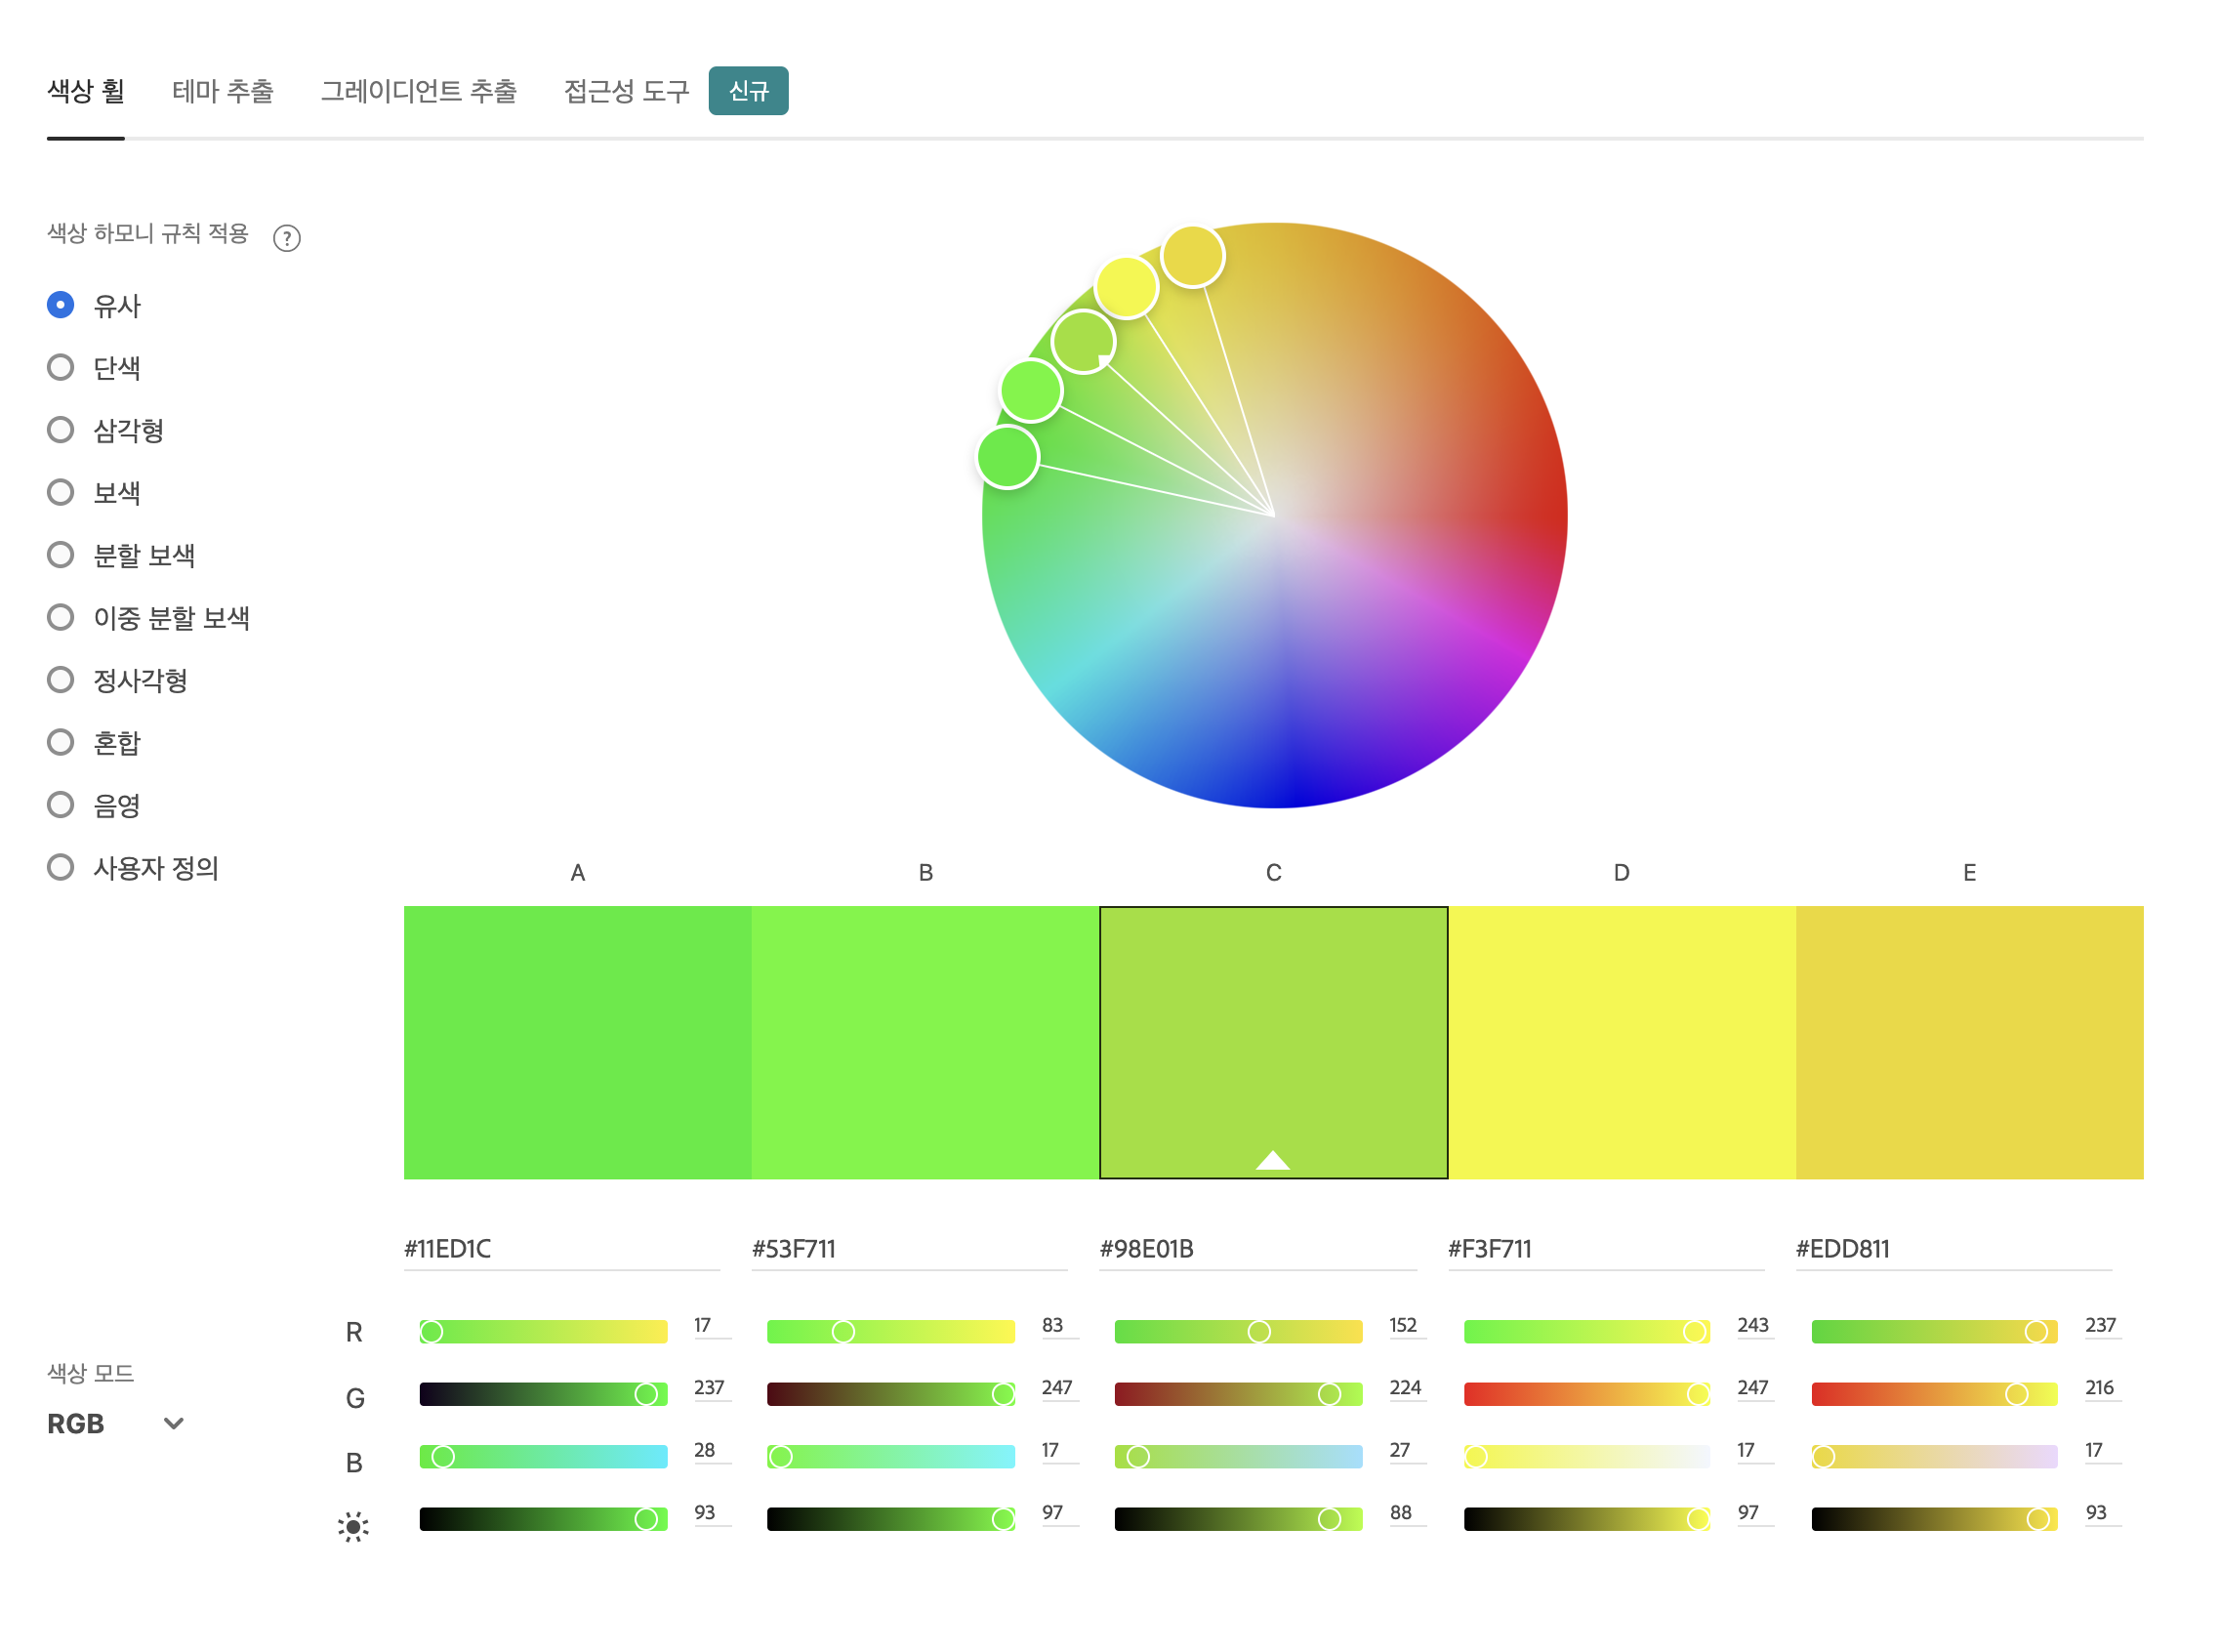2220x1652 pixels.
Task: Choose the 삼각형 harmony rule
Action: coord(61,430)
